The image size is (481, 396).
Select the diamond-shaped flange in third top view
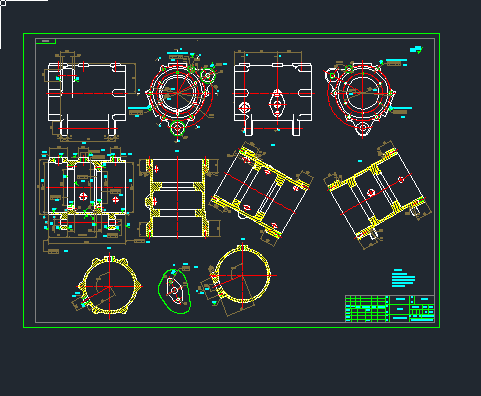click(x=277, y=103)
